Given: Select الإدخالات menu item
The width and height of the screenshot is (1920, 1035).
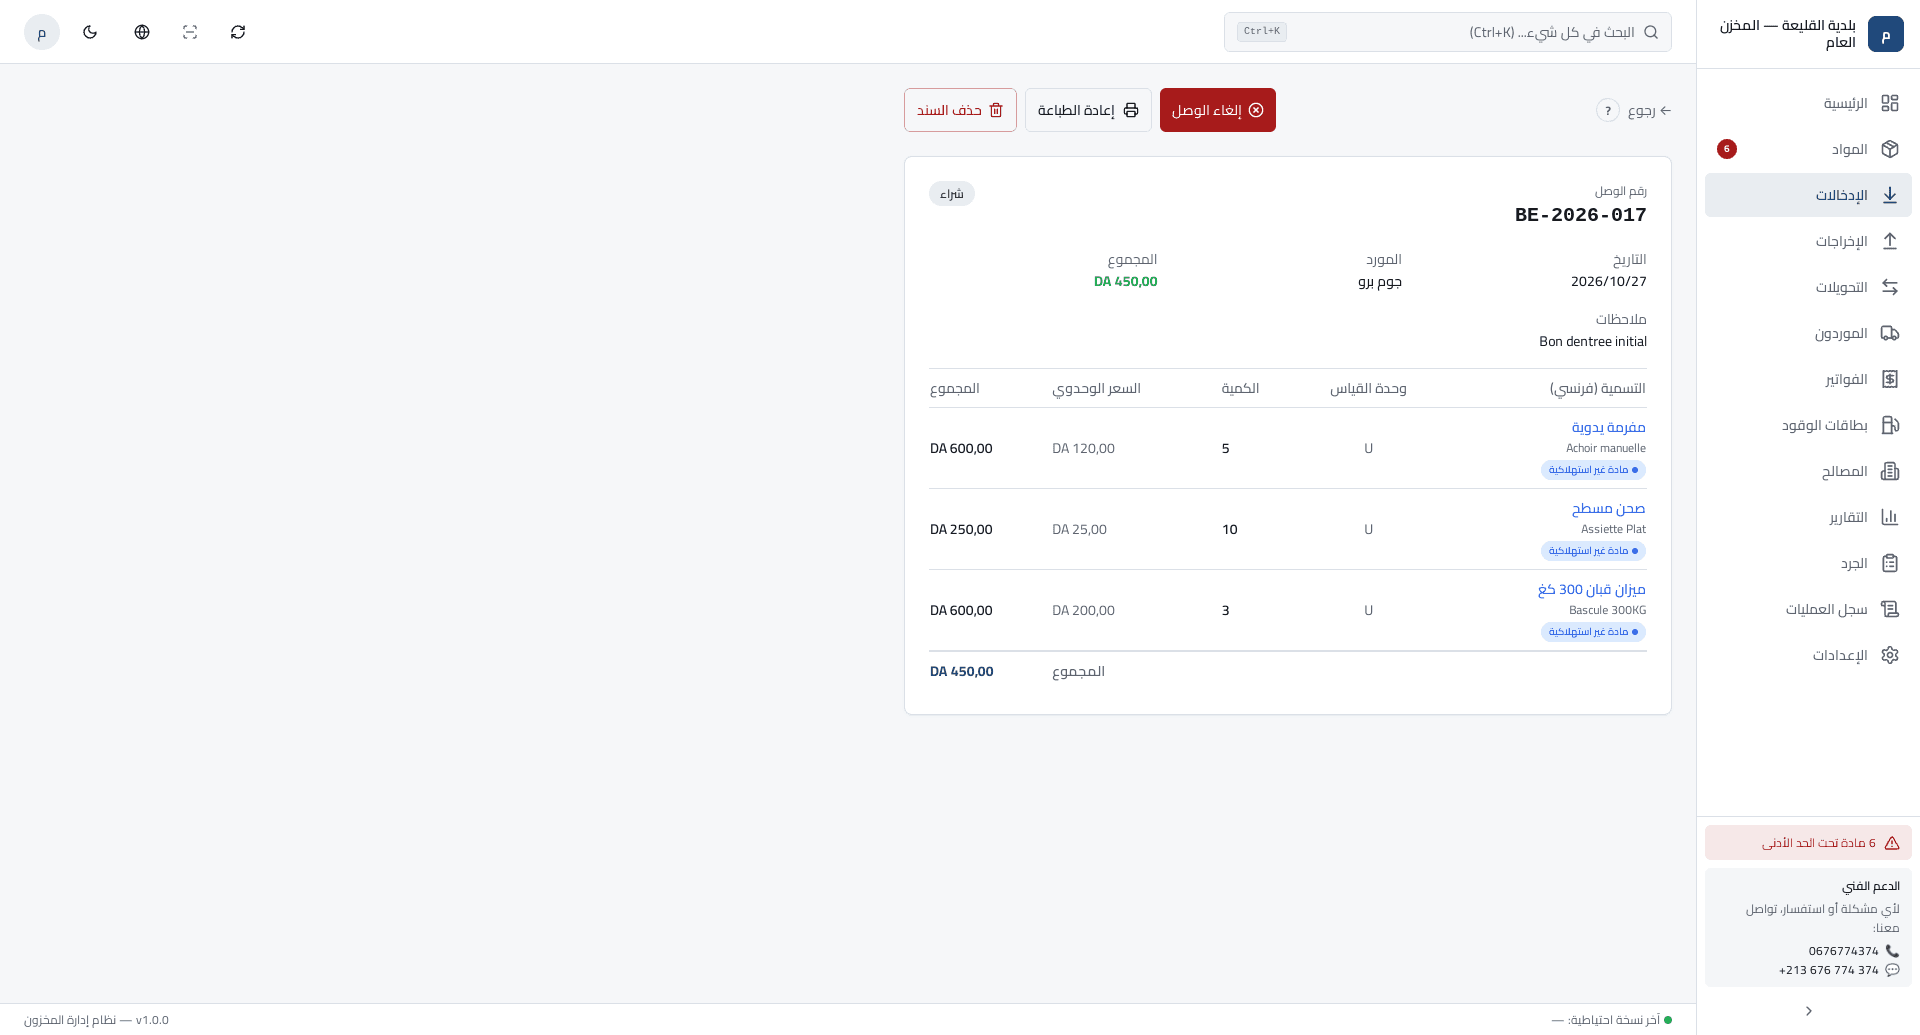Looking at the screenshot, I should pos(1808,195).
